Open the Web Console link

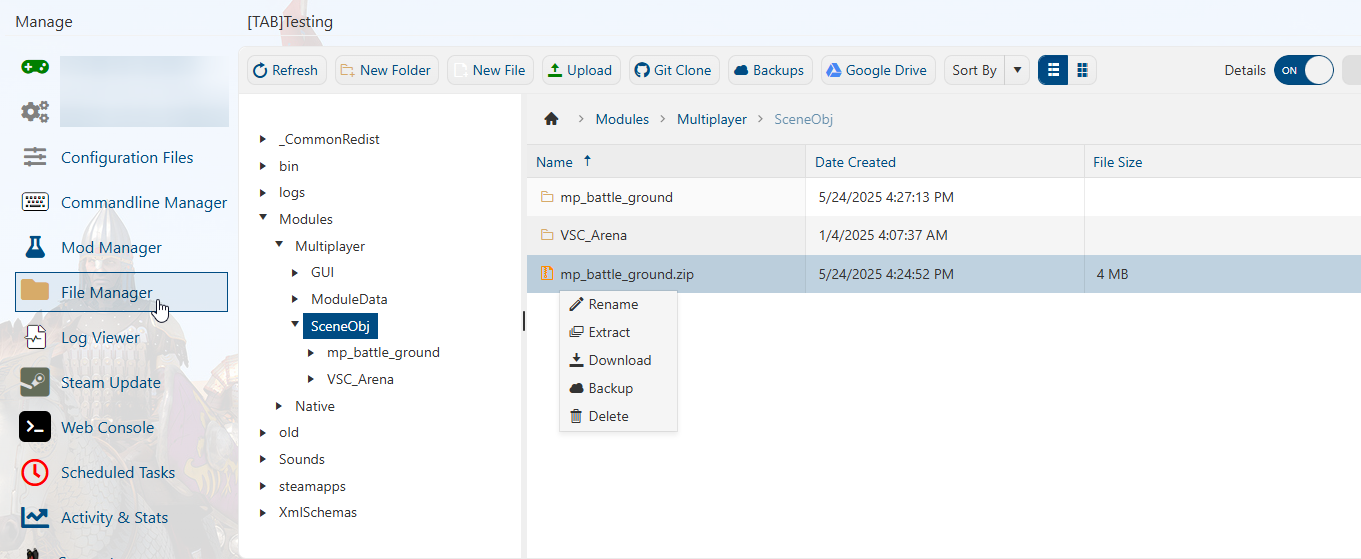107,427
